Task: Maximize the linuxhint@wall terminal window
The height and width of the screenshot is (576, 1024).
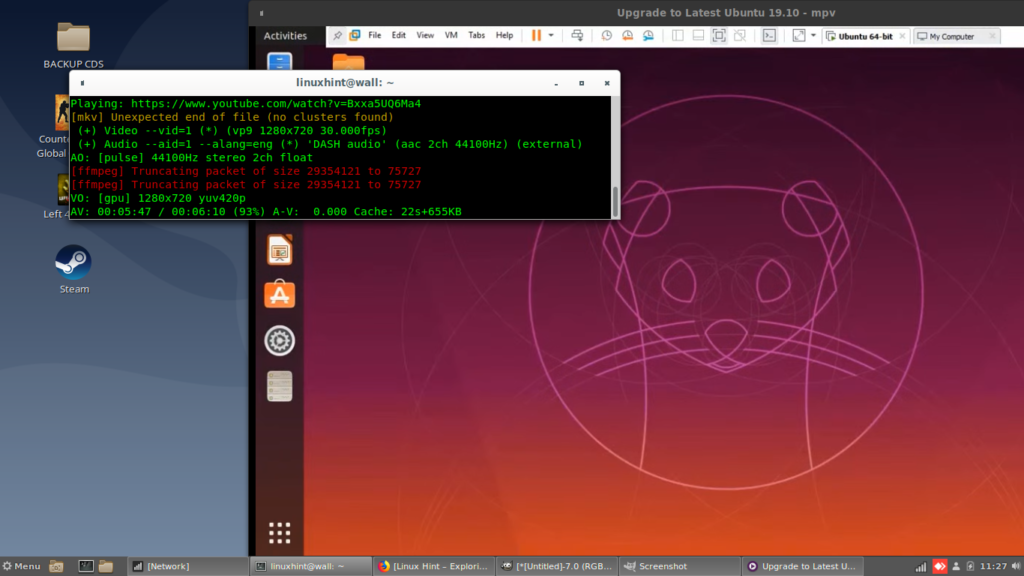Action: click(x=581, y=83)
